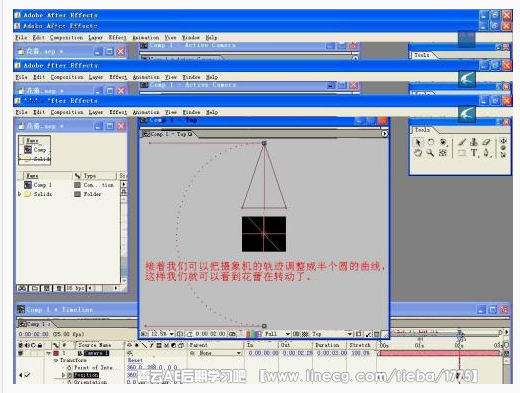Choose the Eraser tool
This screenshot has height=393, width=520.
click(486, 142)
